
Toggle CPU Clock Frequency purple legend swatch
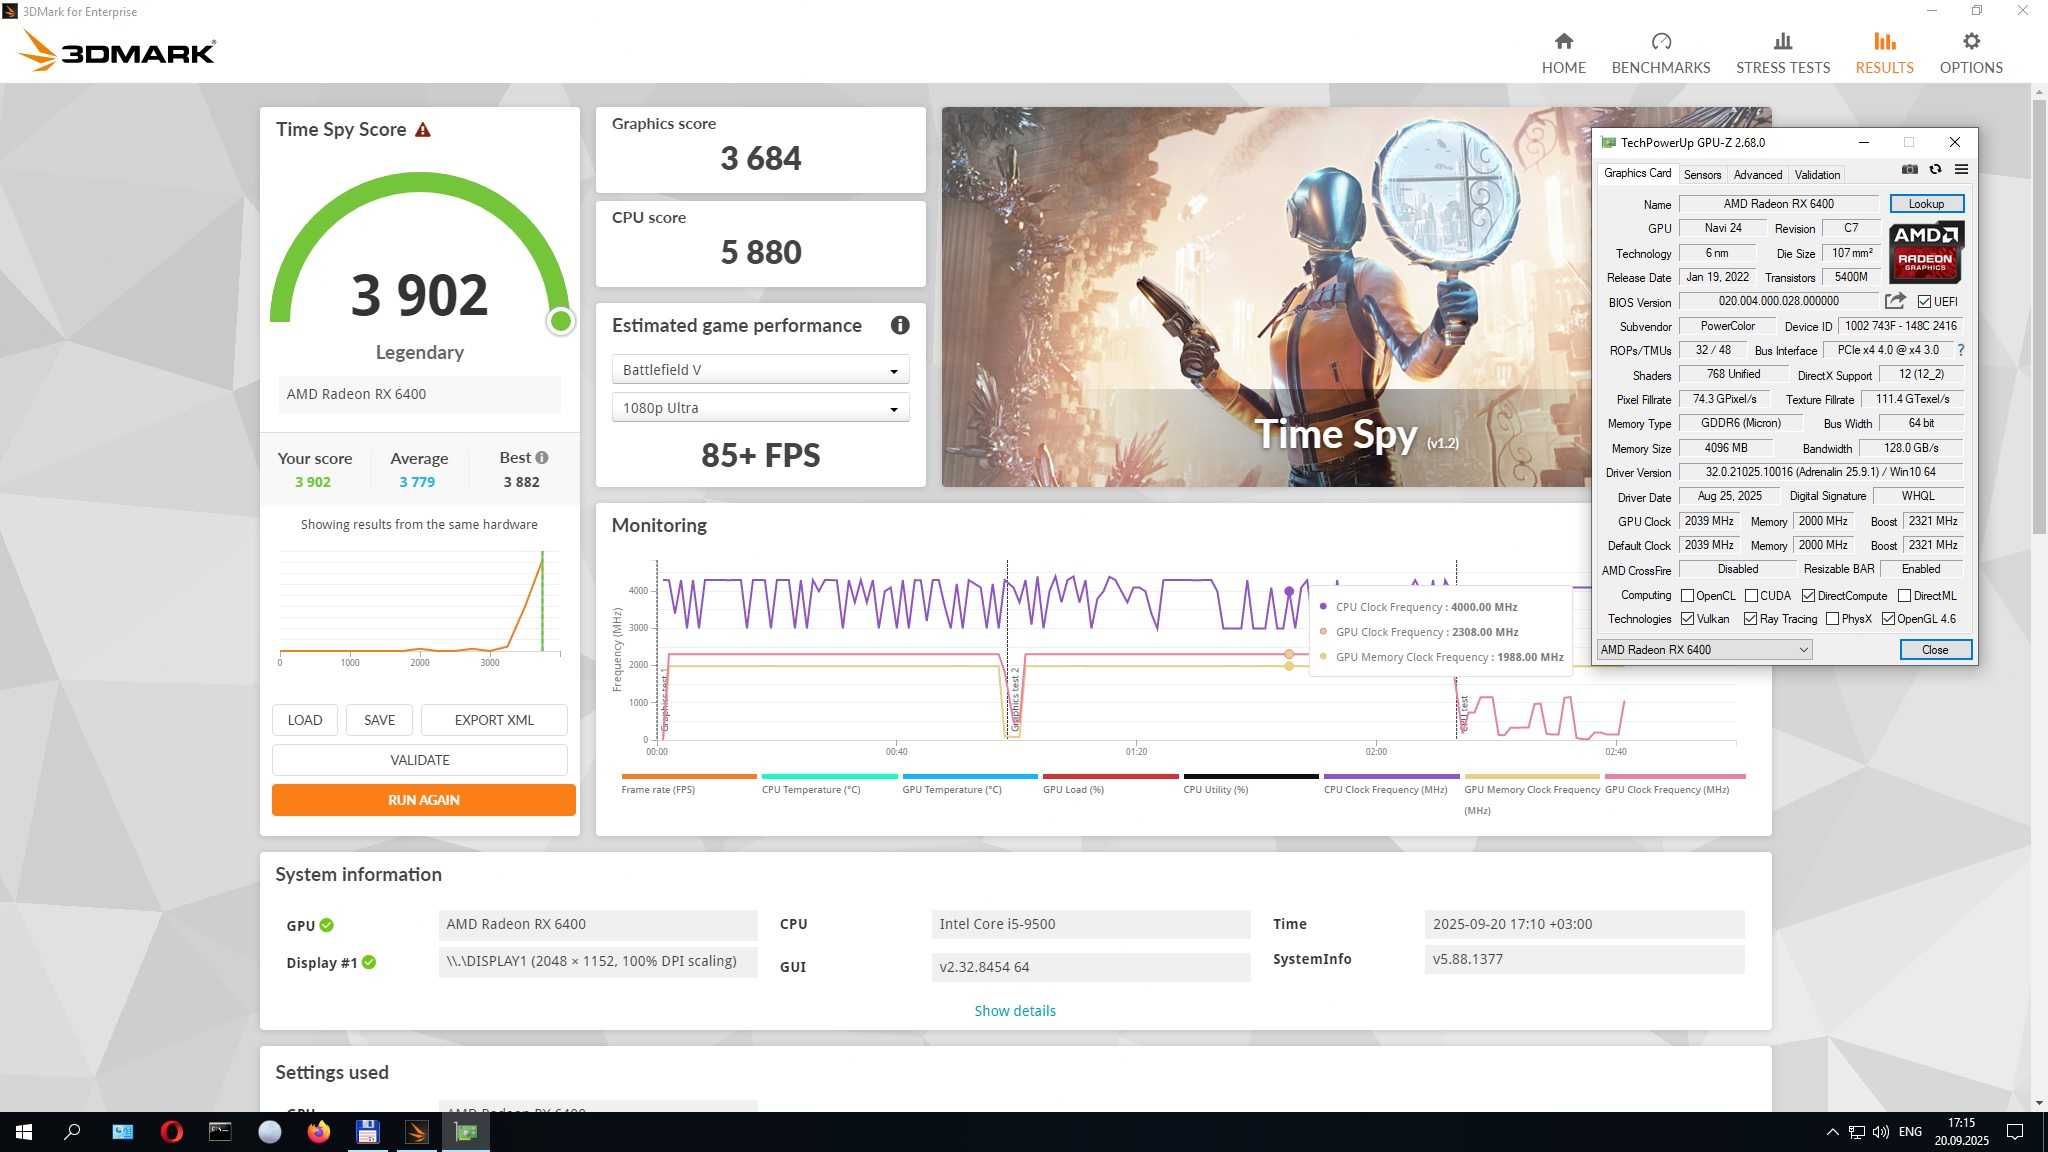1392,776
